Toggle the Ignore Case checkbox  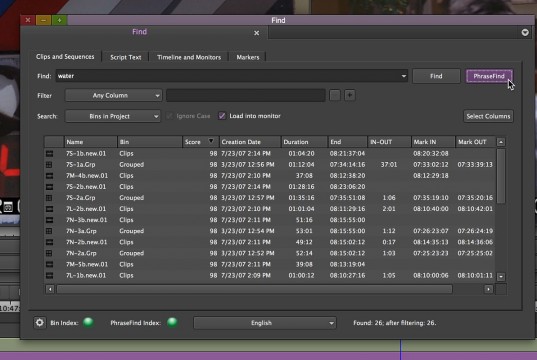point(169,116)
